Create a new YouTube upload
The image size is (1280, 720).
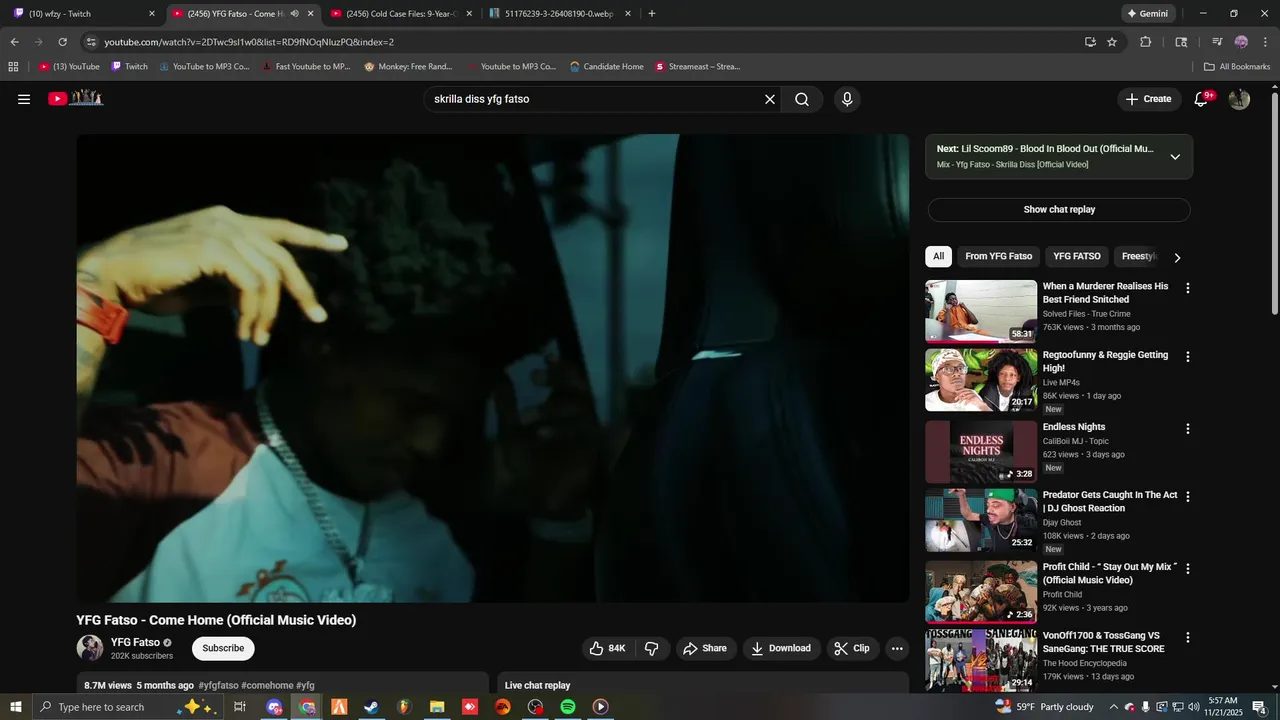click(1148, 99)
